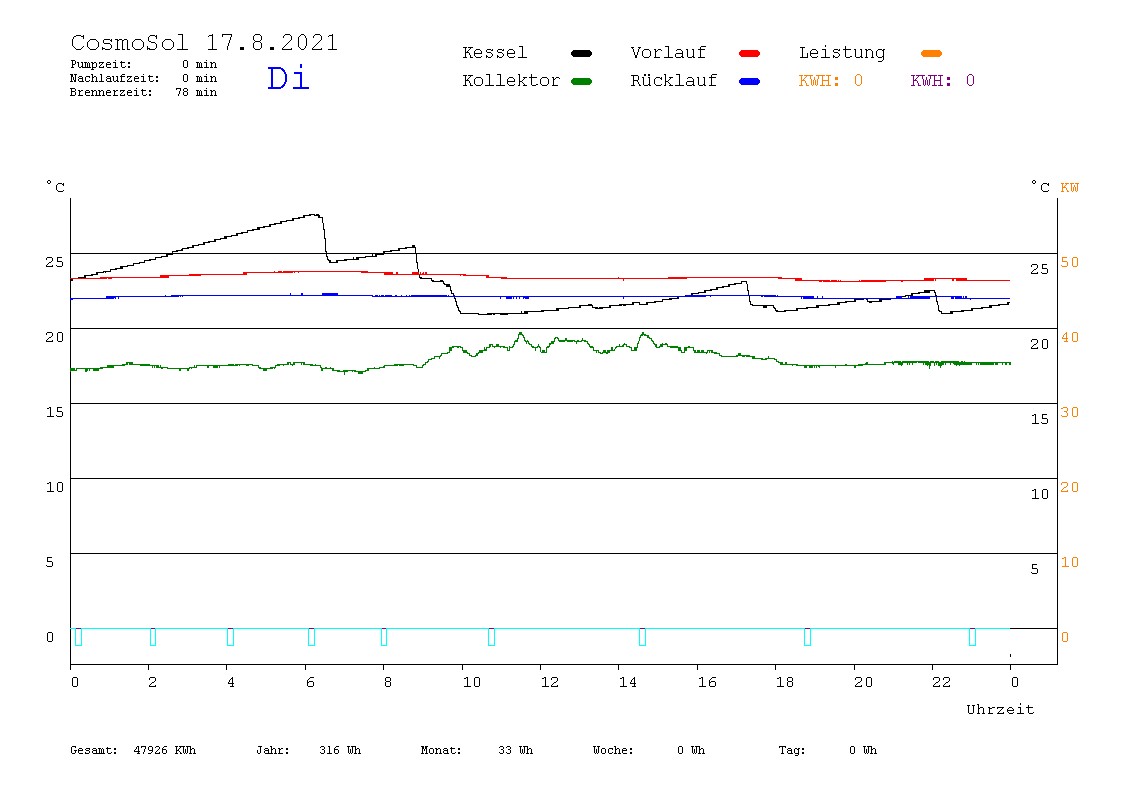Viewport: 1148px width, 812px height.
Task: Click the right axis black "15" tick
Action: click(1040, 420)
